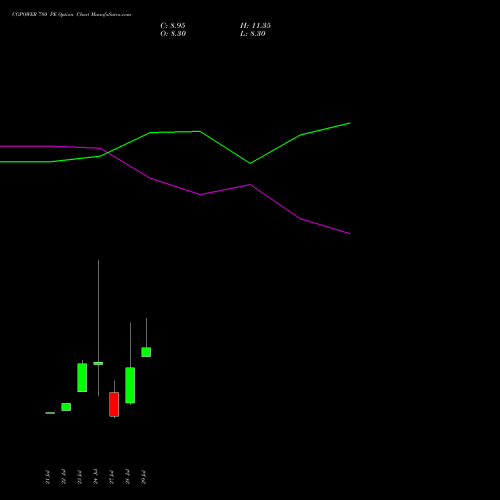Select the low value L: 8.30
Screen dimensions: 500x500
253,34
